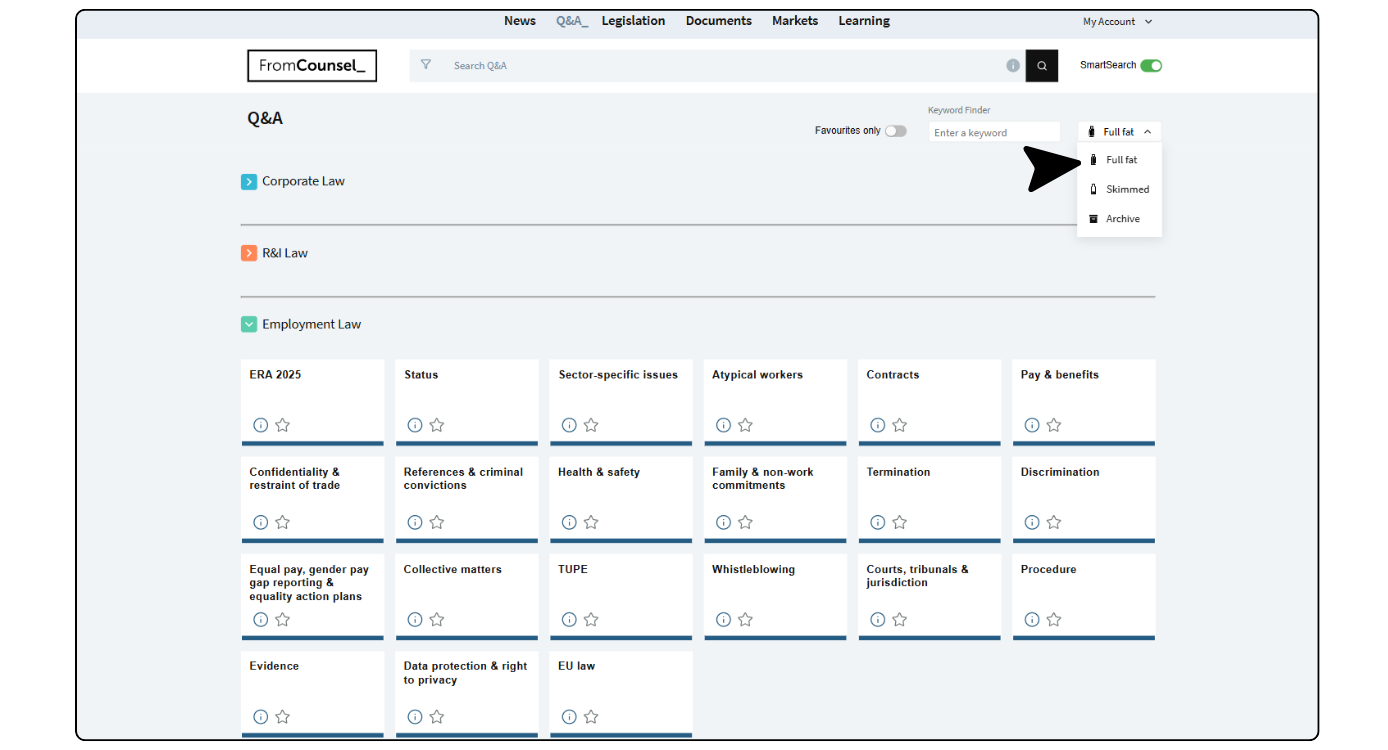Open the Procedure topic card
The width and height of the screenshot is (1388, 750).
[x=1084, y=597]
